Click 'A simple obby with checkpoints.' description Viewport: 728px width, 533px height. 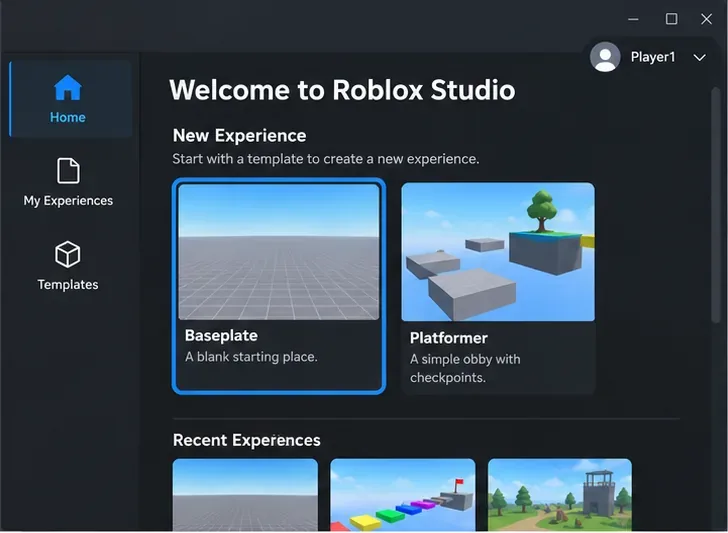pos(465,368)
